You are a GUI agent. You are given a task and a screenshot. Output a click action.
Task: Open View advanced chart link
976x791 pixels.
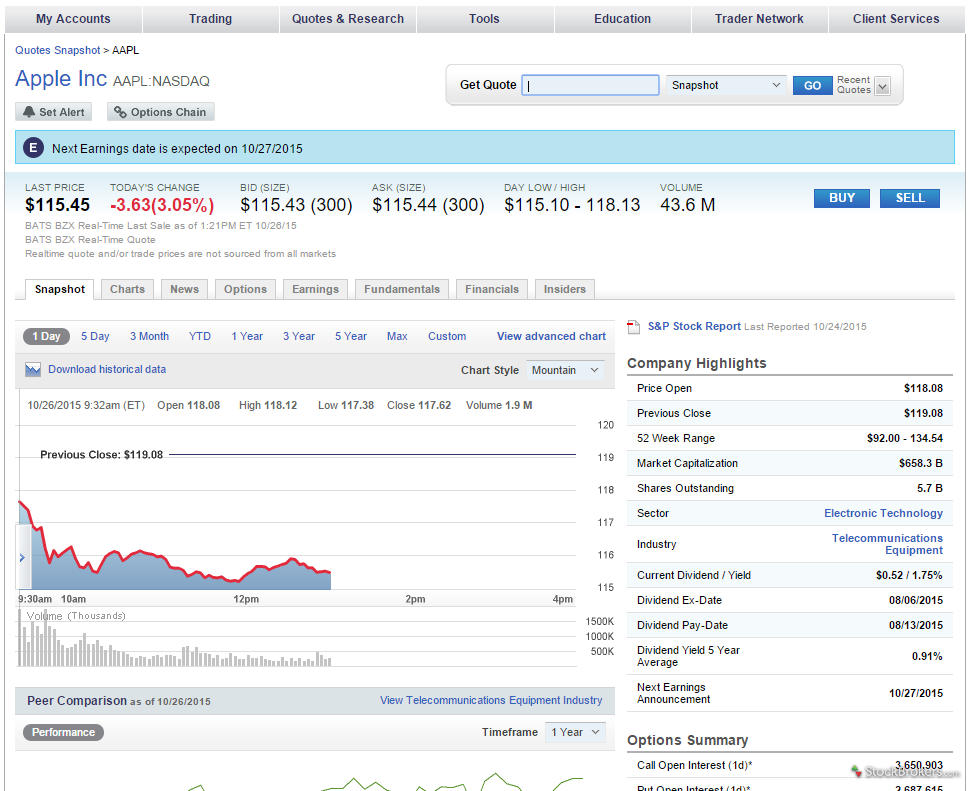tap(551, 336)
